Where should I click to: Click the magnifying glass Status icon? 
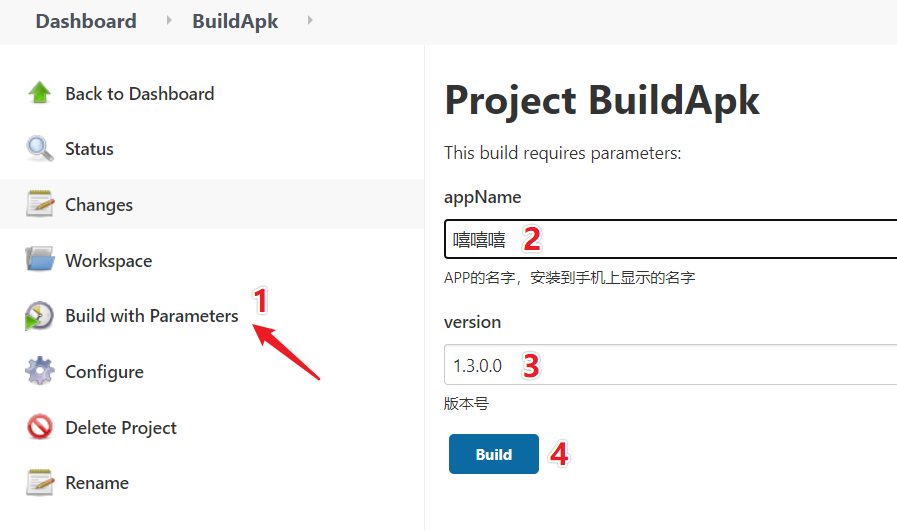click(x=39, y=149)
